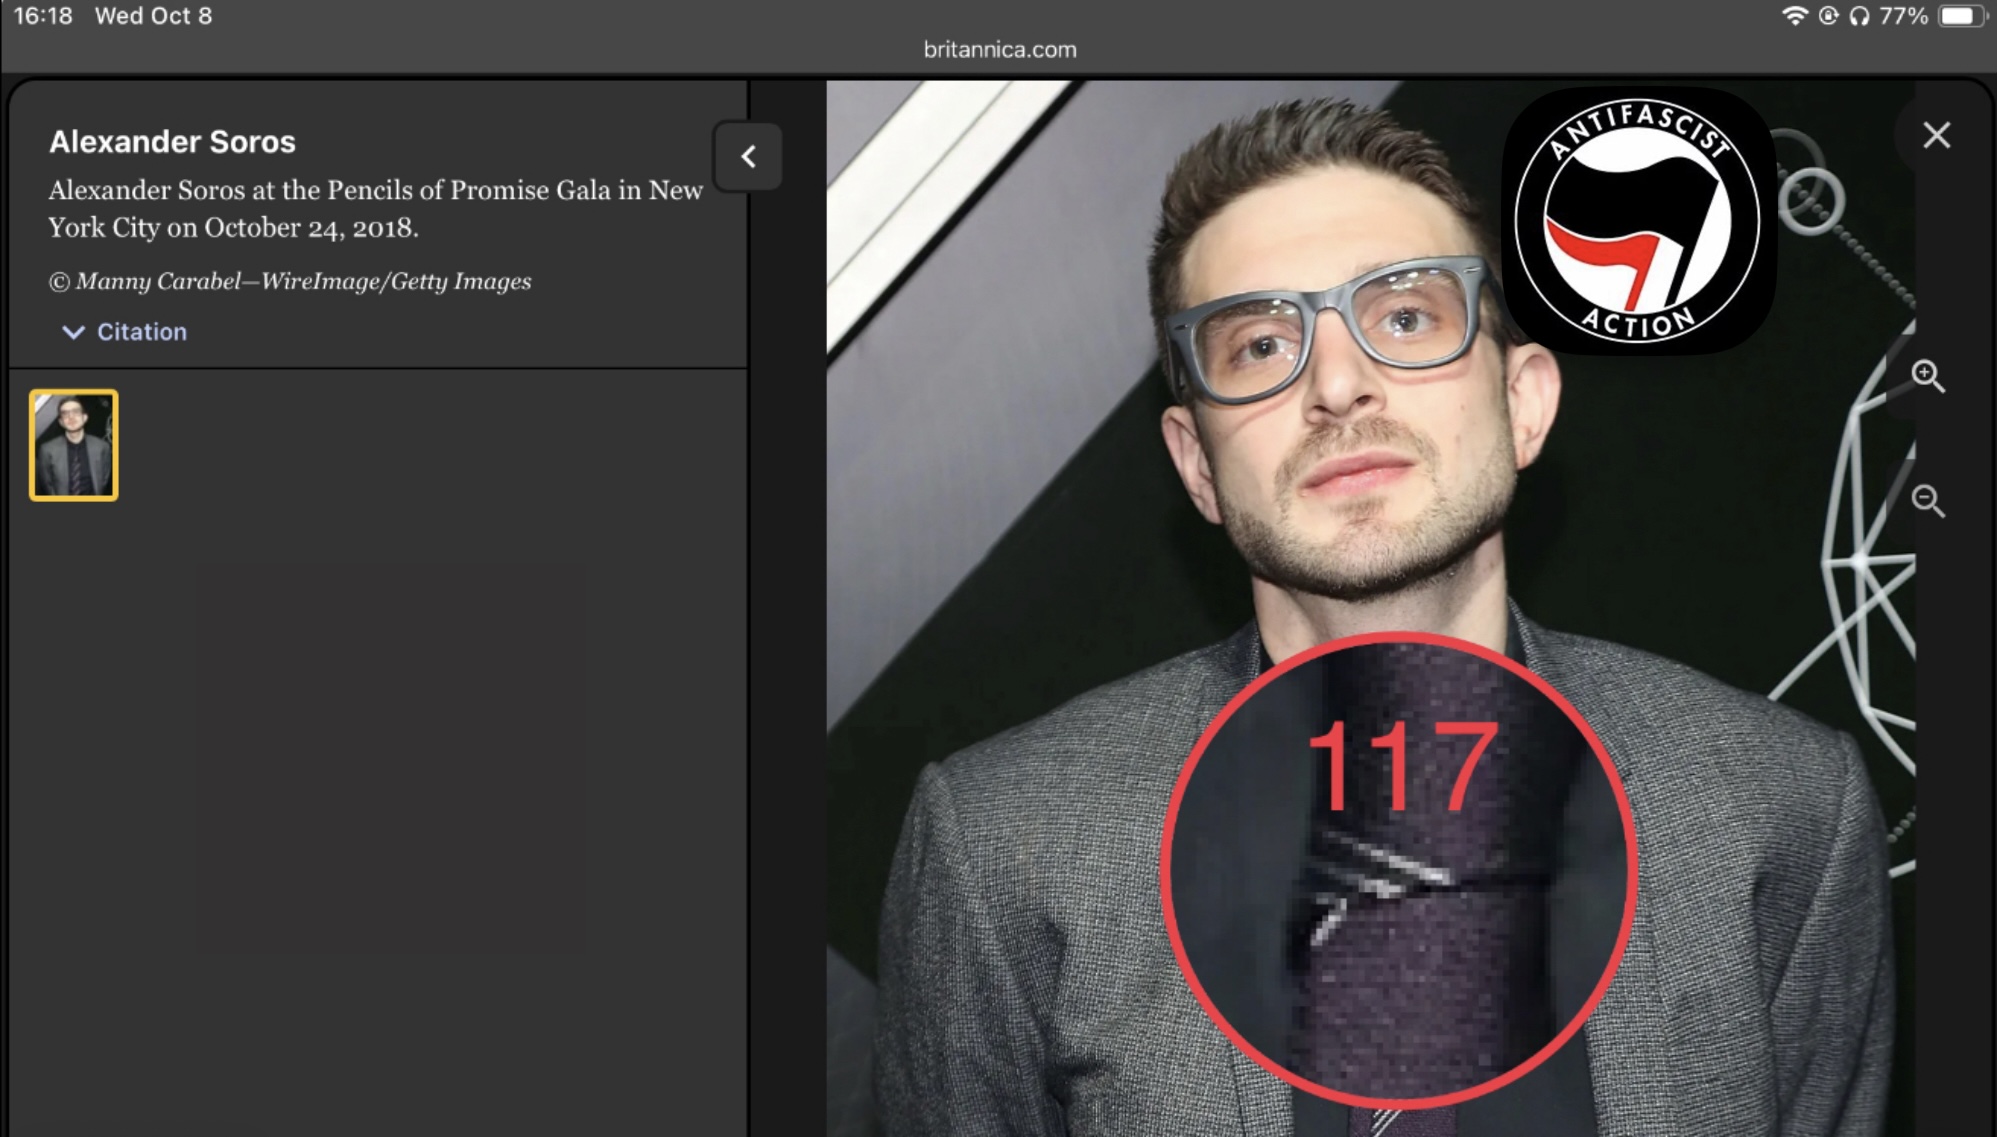1997x1137 pixels.
Task: Click the Antifascist Action logo overlay
Action: 1638,220
